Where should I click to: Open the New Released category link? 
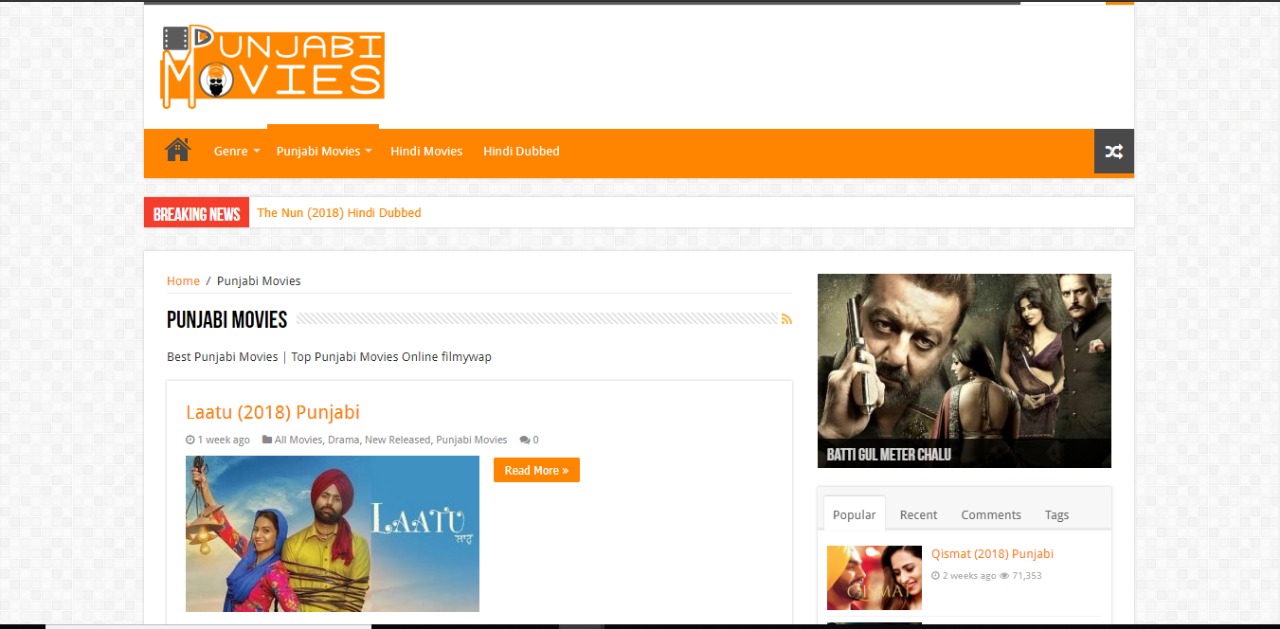coord(397,440)
